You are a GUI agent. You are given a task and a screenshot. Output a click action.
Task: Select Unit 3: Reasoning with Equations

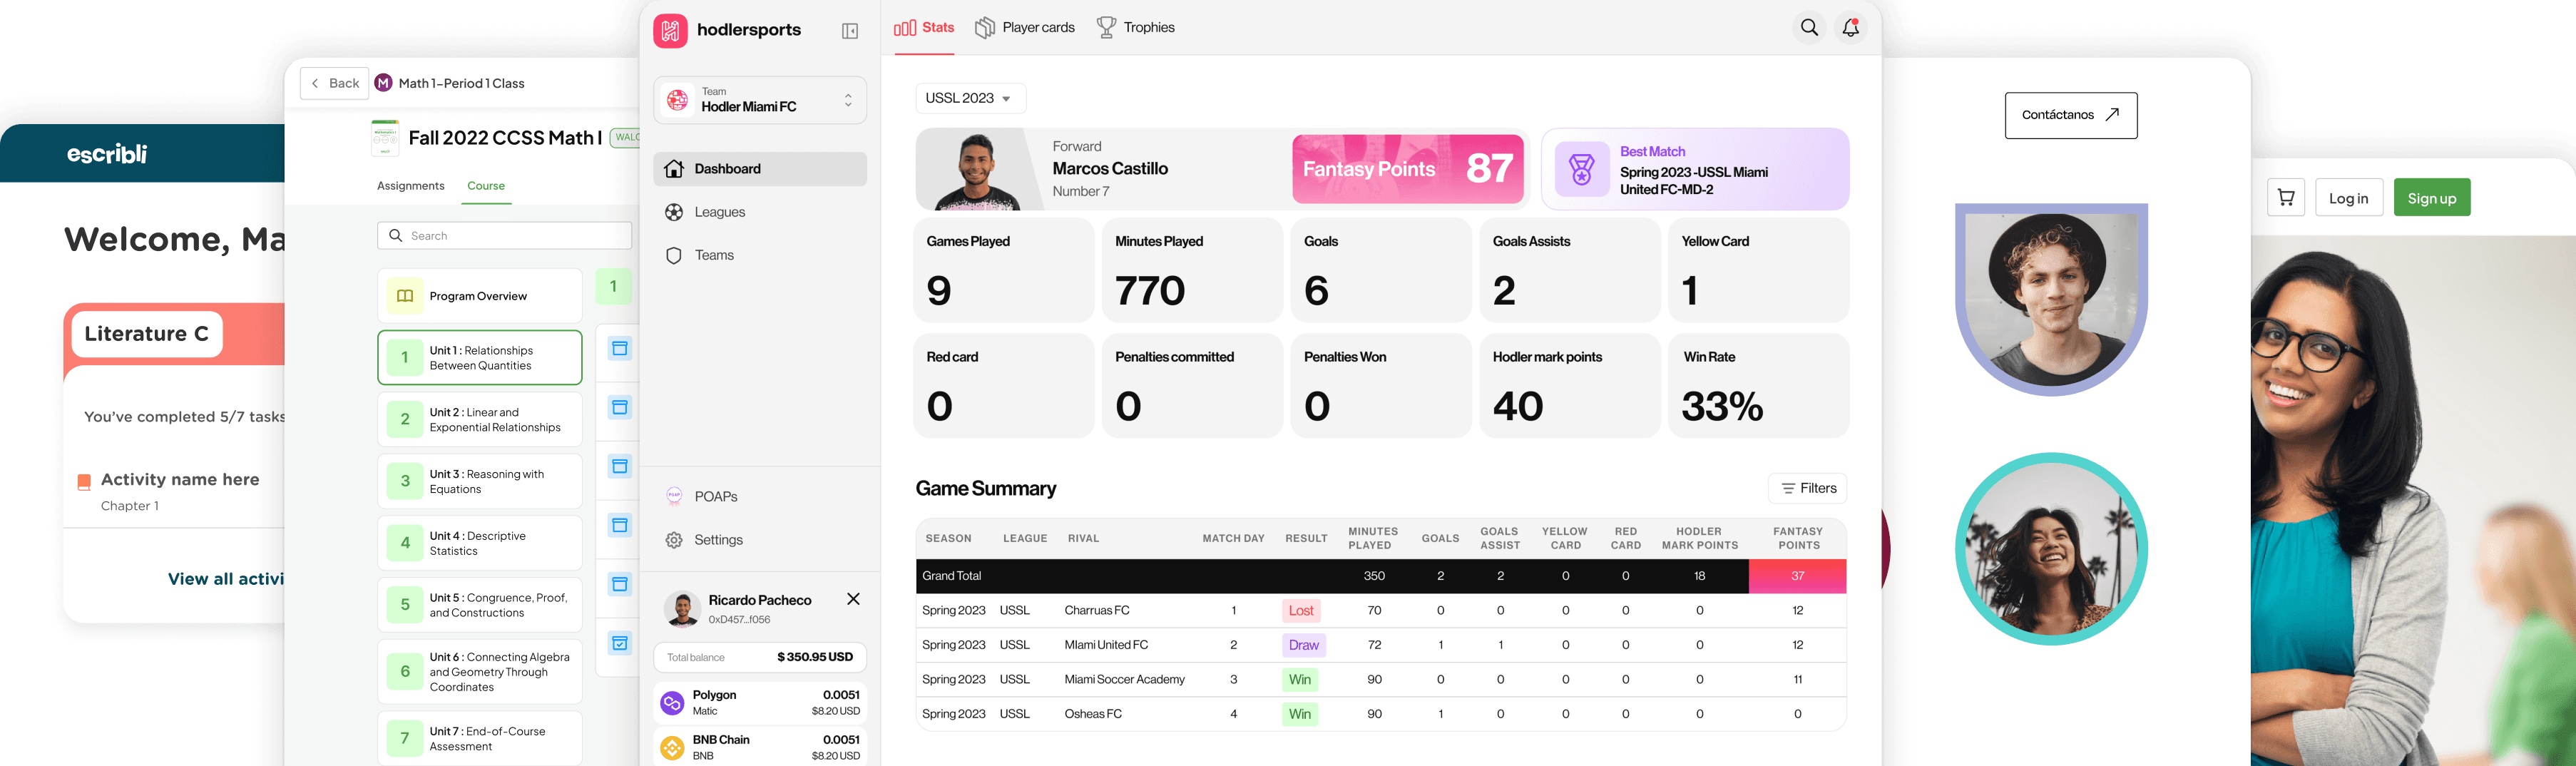[x=480, y=482]
